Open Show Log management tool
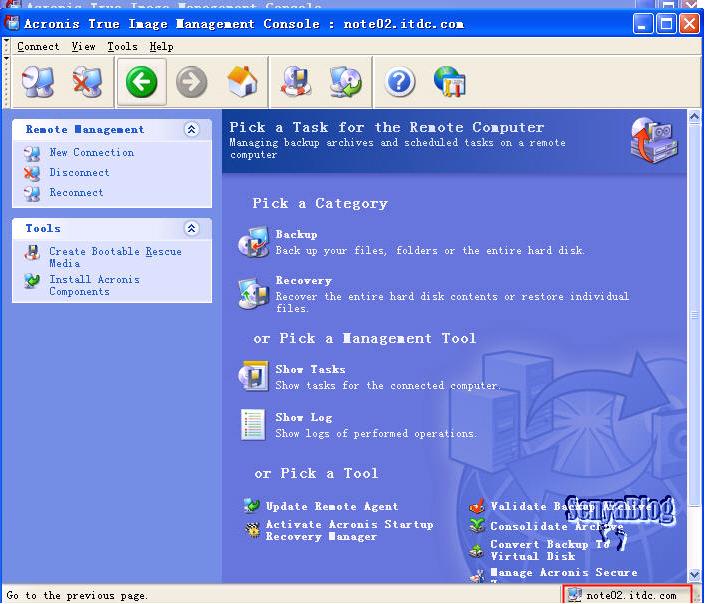The width and height of the screenshot is (705, 604). point(303,417)
